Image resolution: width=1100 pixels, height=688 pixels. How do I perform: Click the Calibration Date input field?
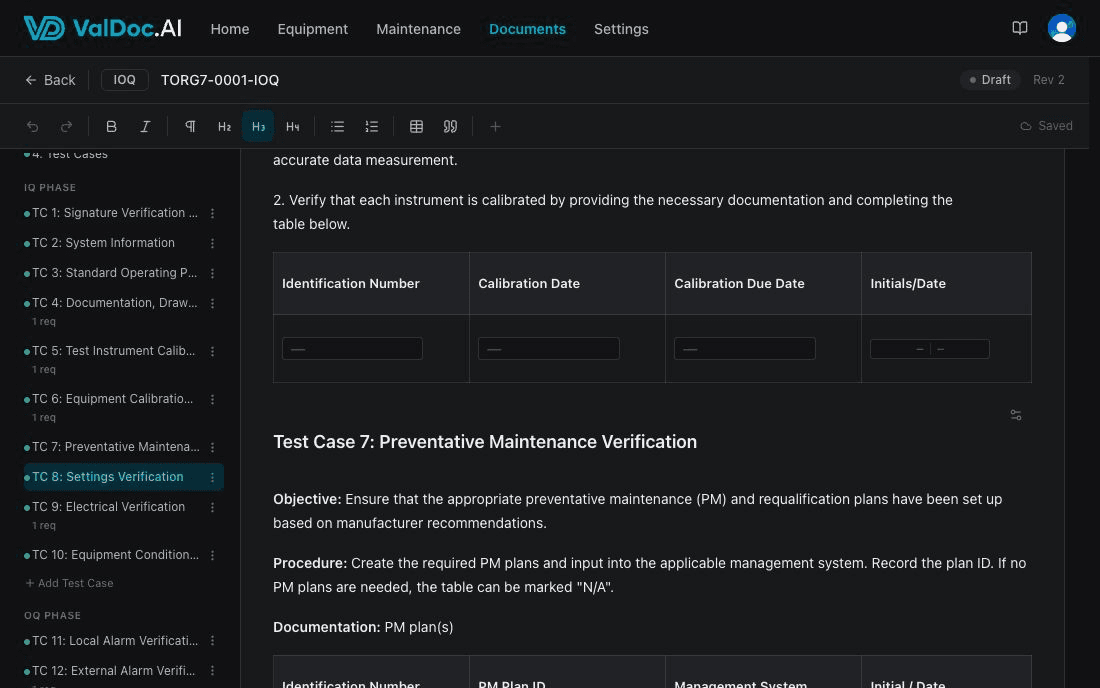click(x=549, y=349)
